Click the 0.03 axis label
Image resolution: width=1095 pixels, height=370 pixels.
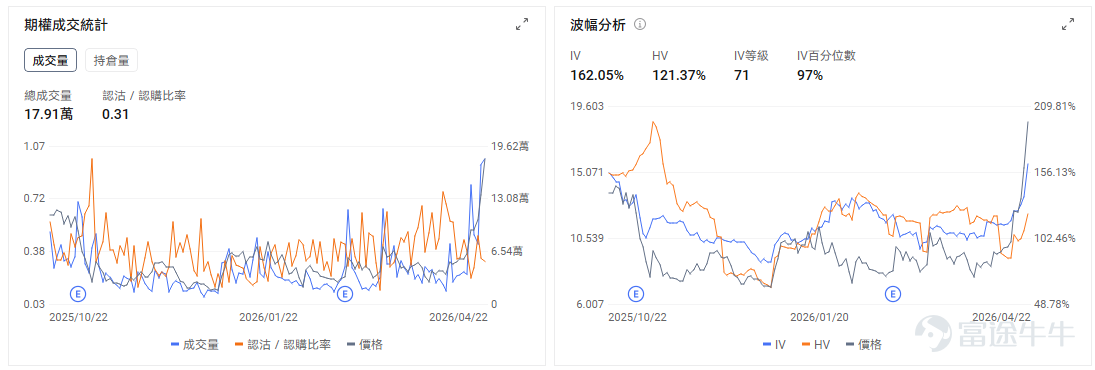coord(34,304)
